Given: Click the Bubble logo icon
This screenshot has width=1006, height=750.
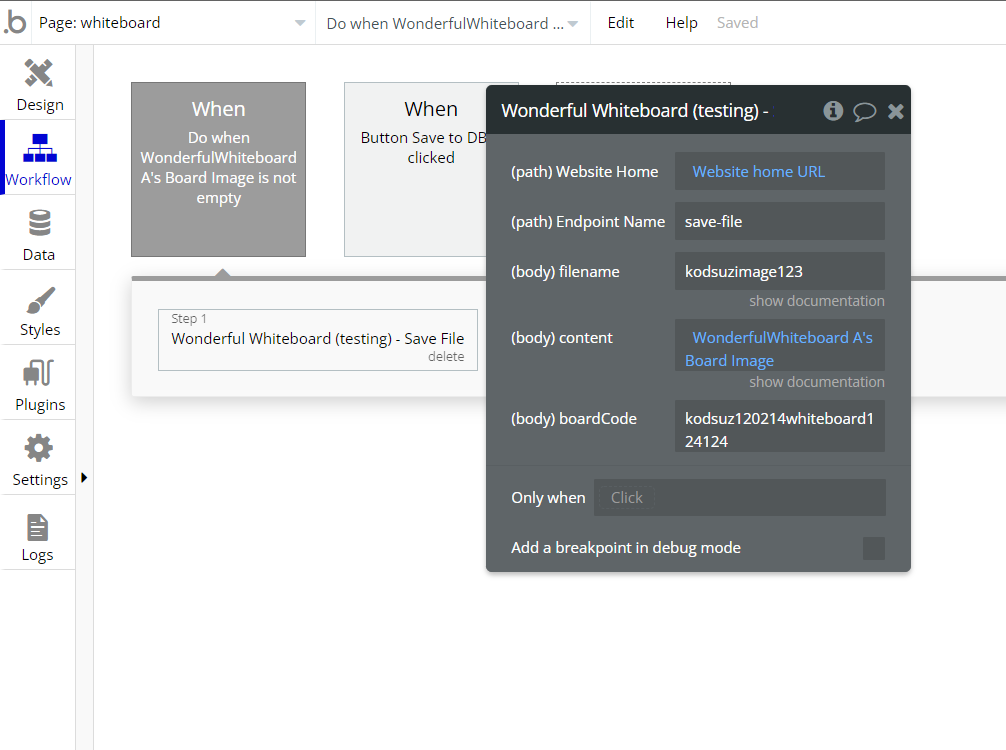Looking at the screenshot, I should pyautogui.click(x=15, y=22).
